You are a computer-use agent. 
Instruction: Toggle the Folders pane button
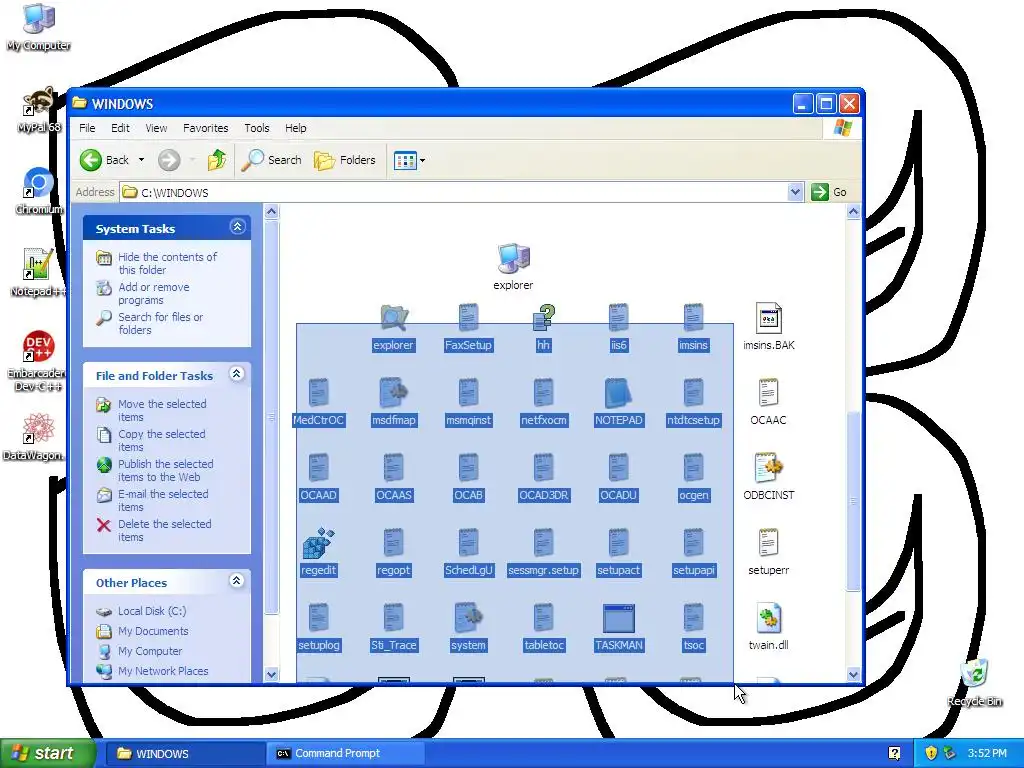coord(345,160)
